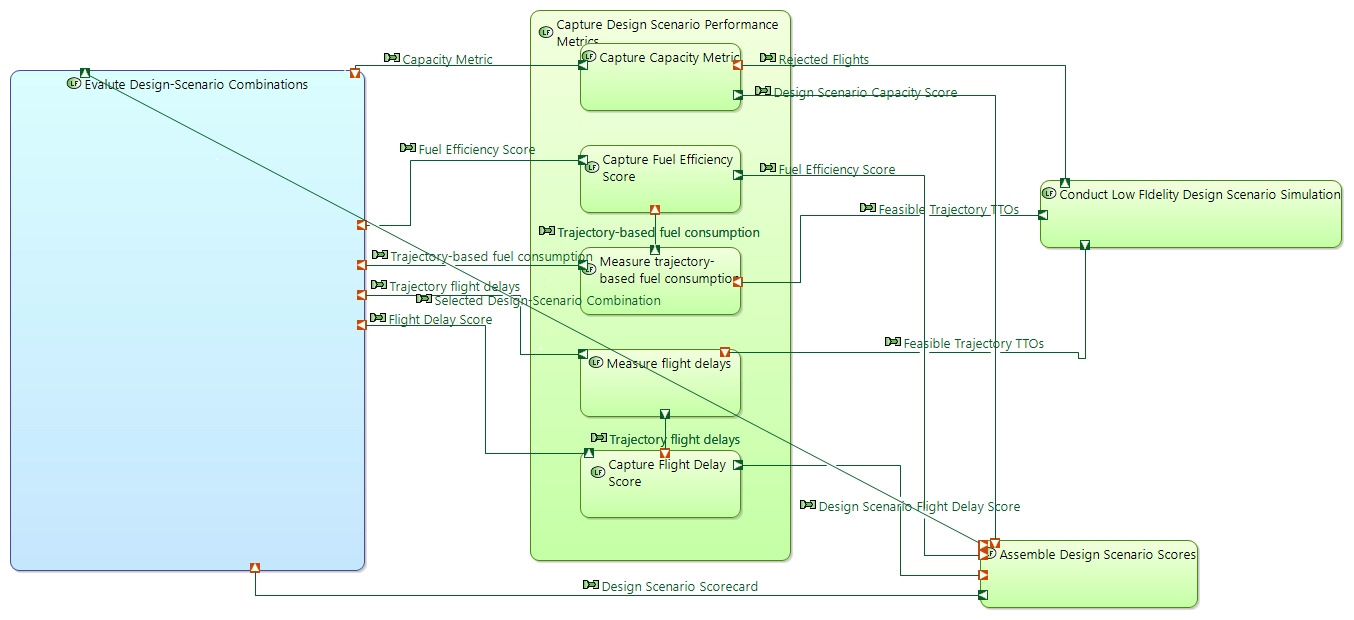The width and height of the screenshot is (1354, 620).
Task: Click the function icon of Measure flight delays
Action: click(x=595, y=363)
